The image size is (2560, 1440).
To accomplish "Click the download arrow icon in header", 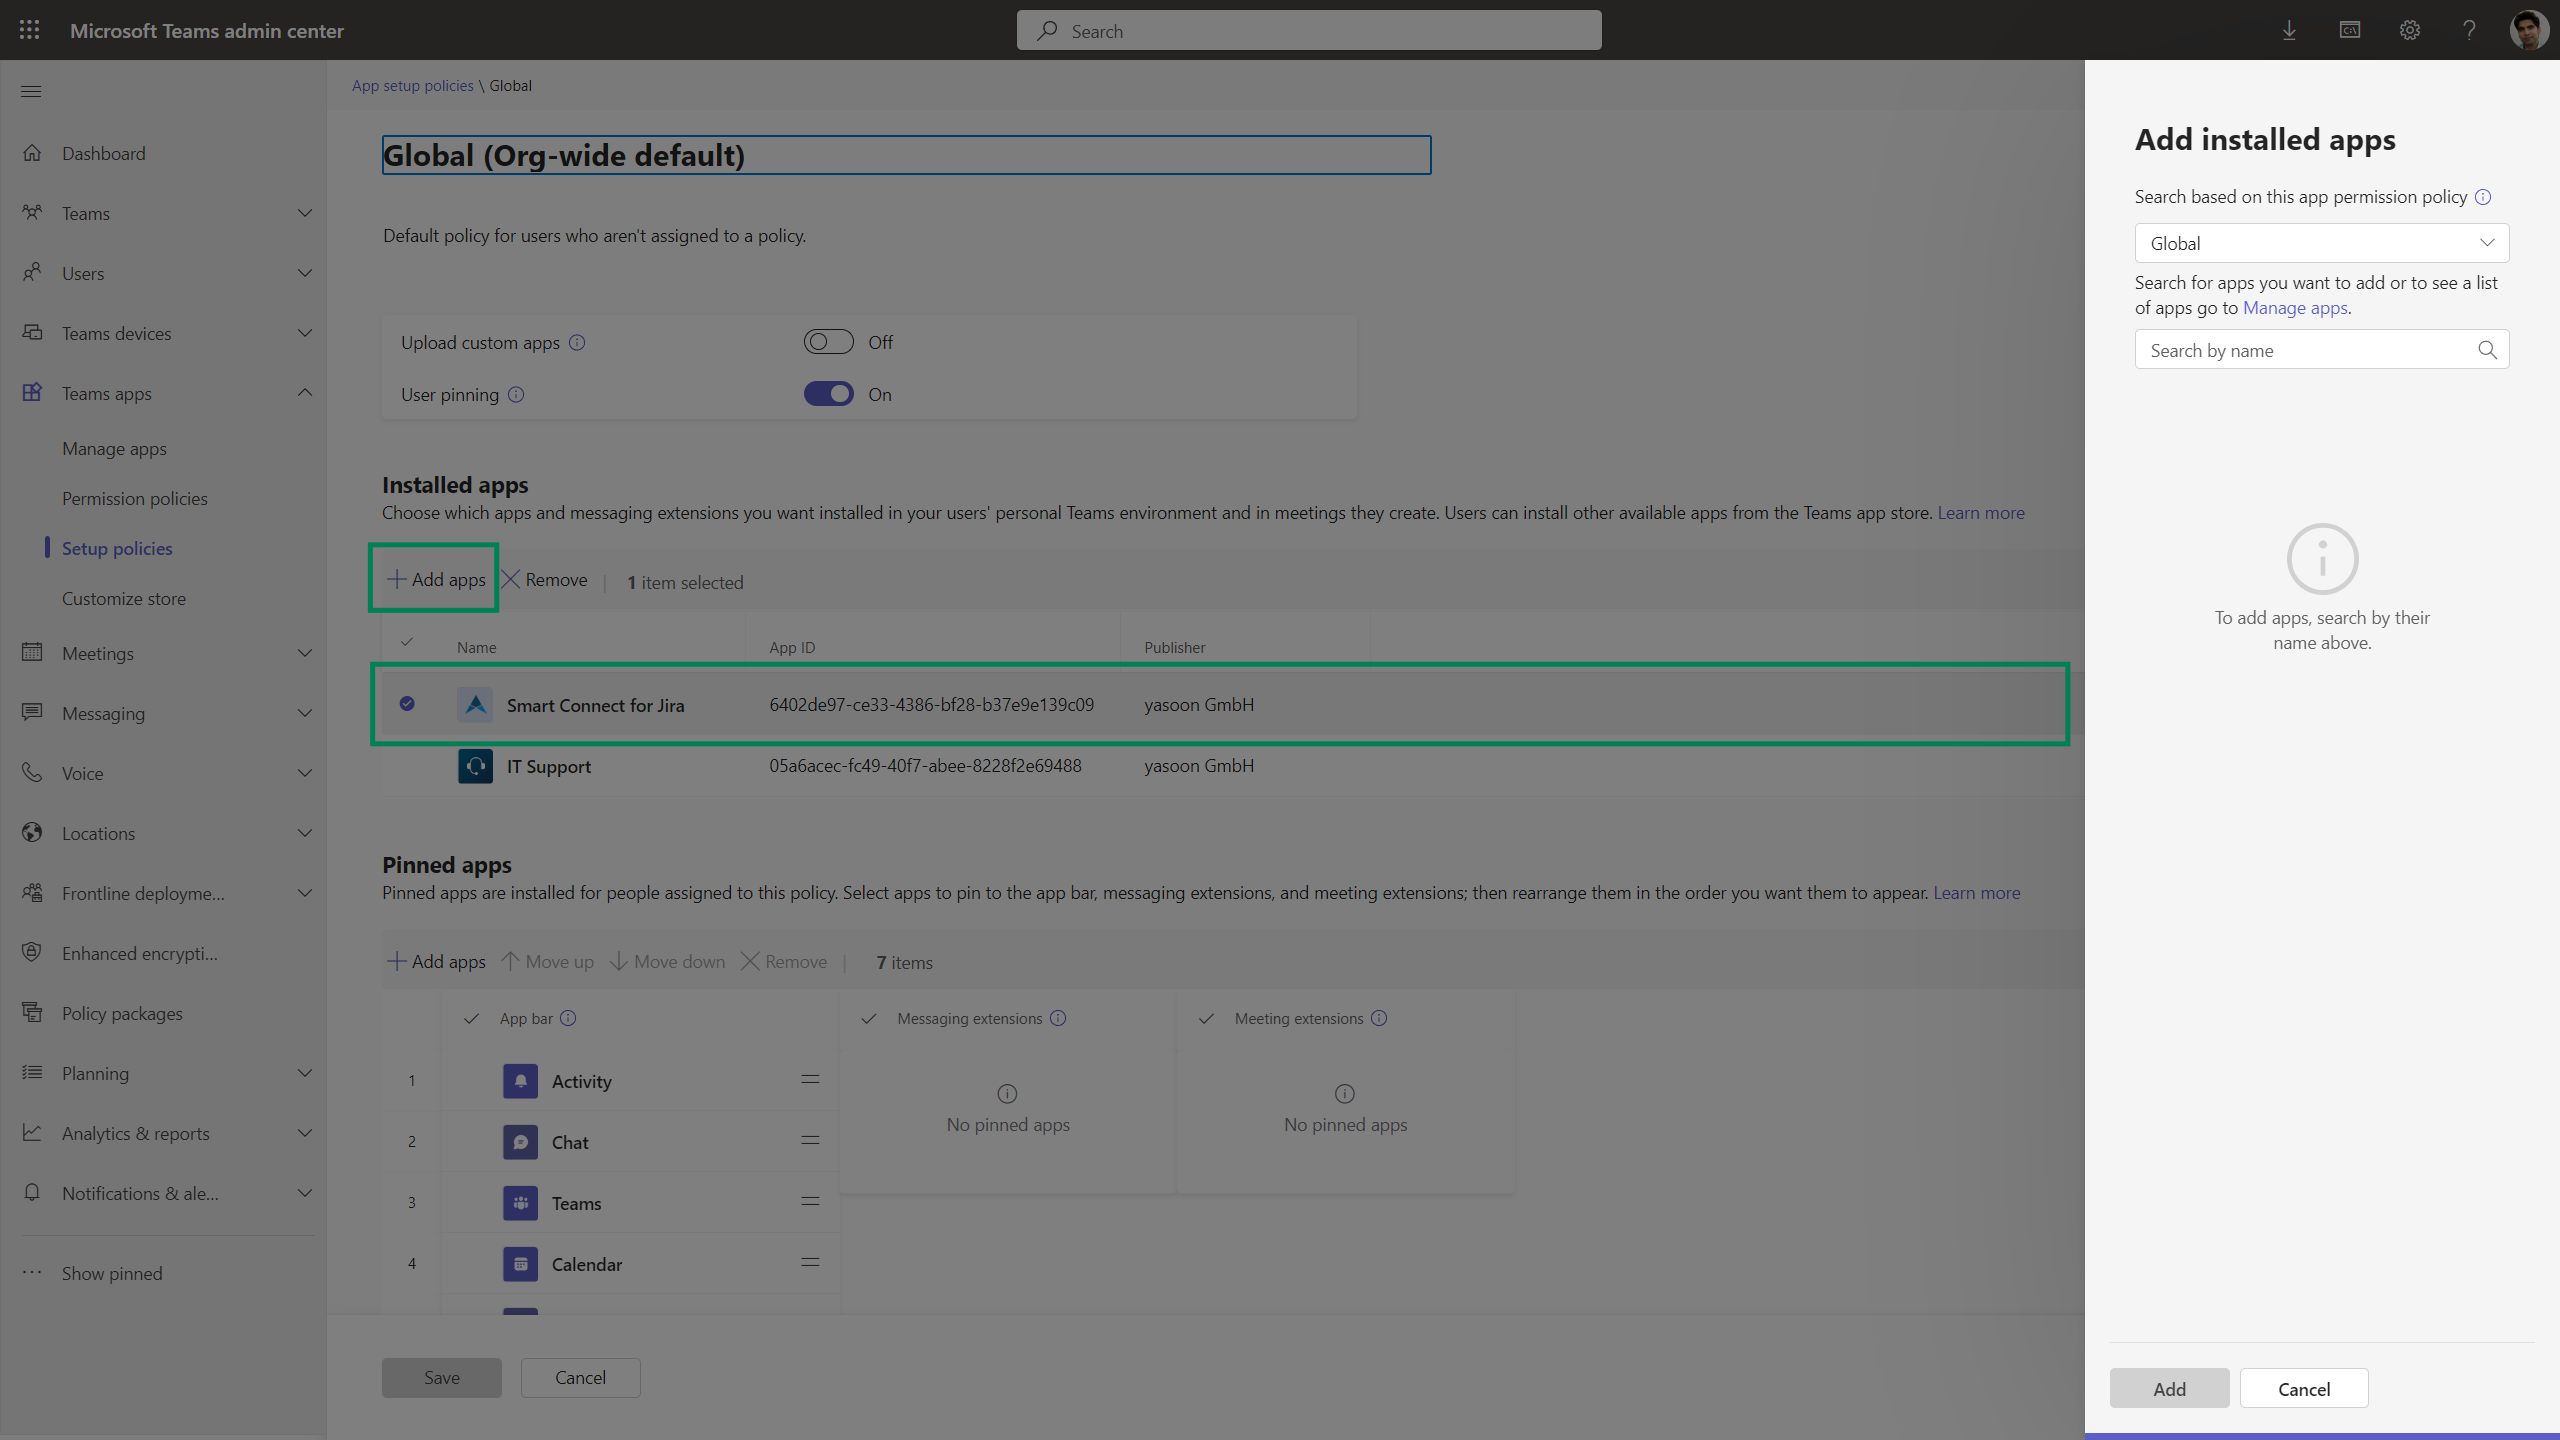I will coord(2289,30).
